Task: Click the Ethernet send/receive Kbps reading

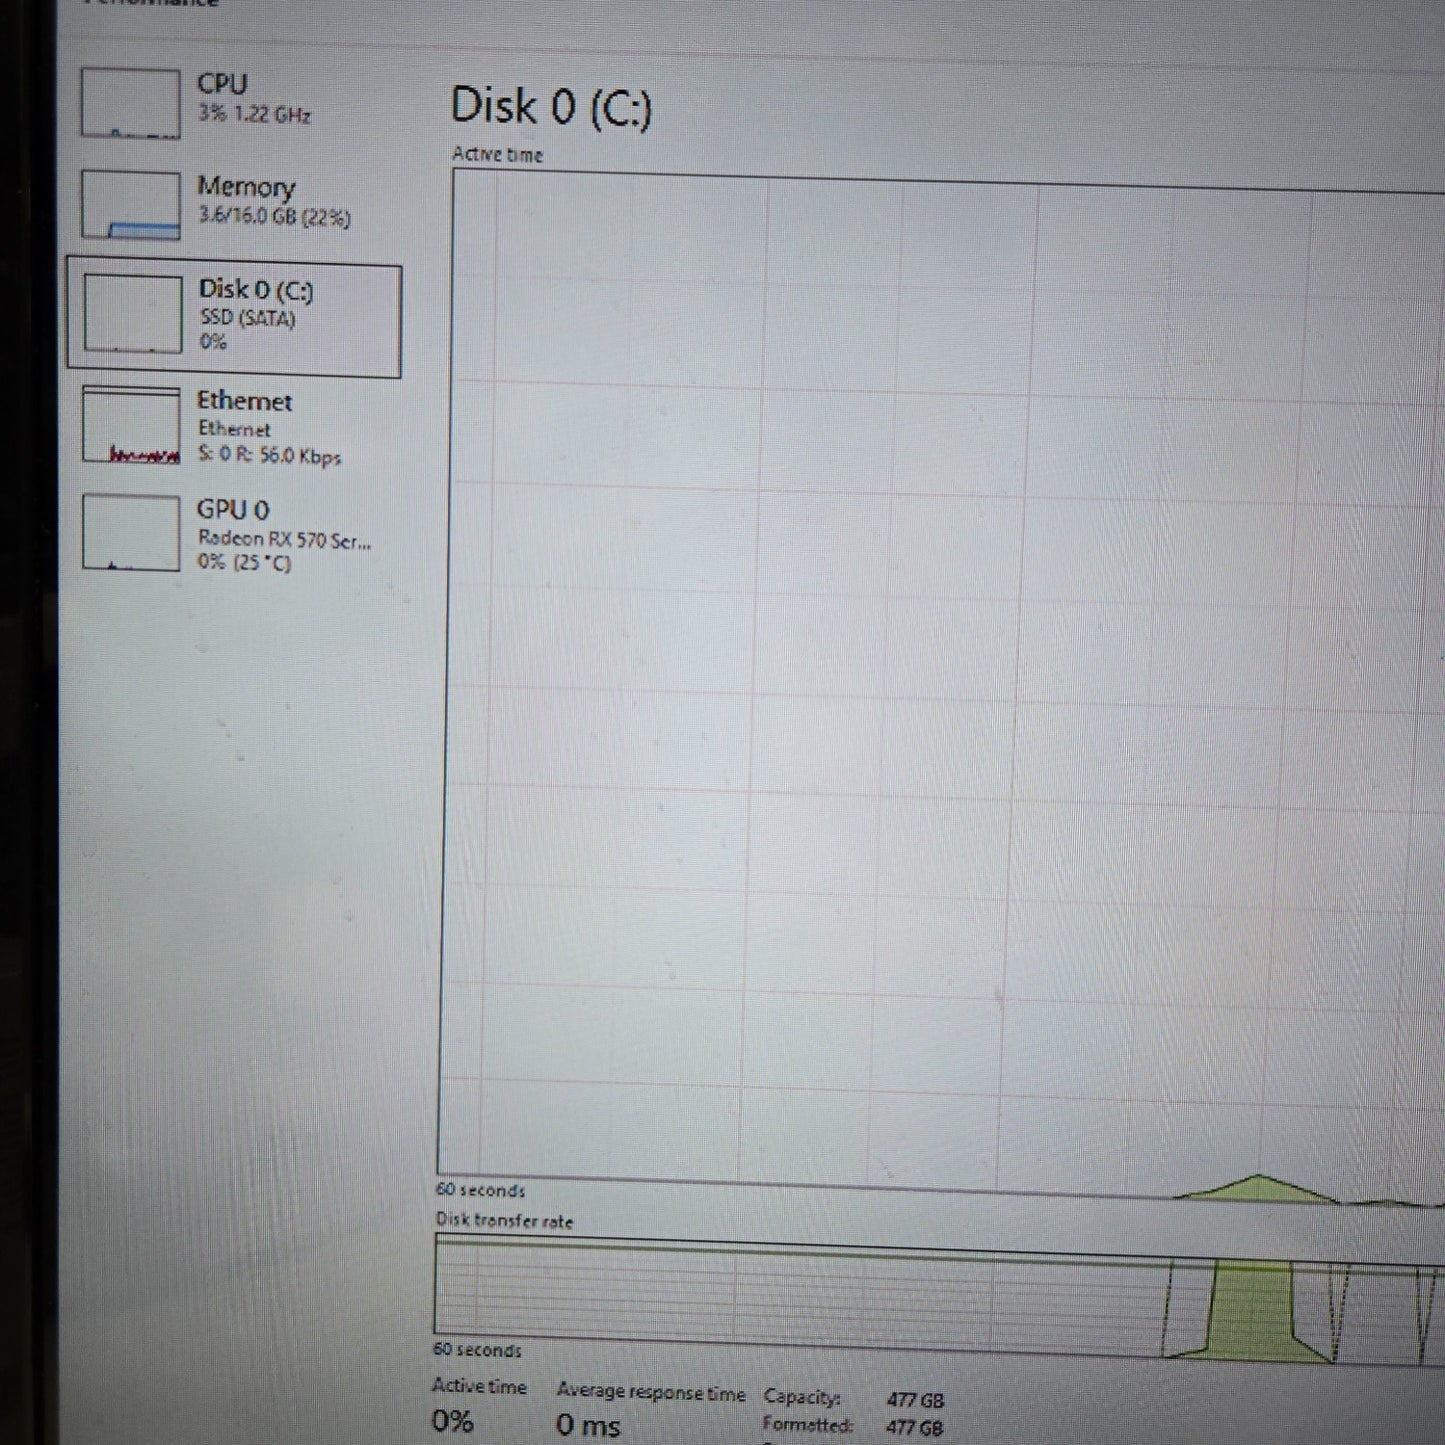Action: click(269, 456)
